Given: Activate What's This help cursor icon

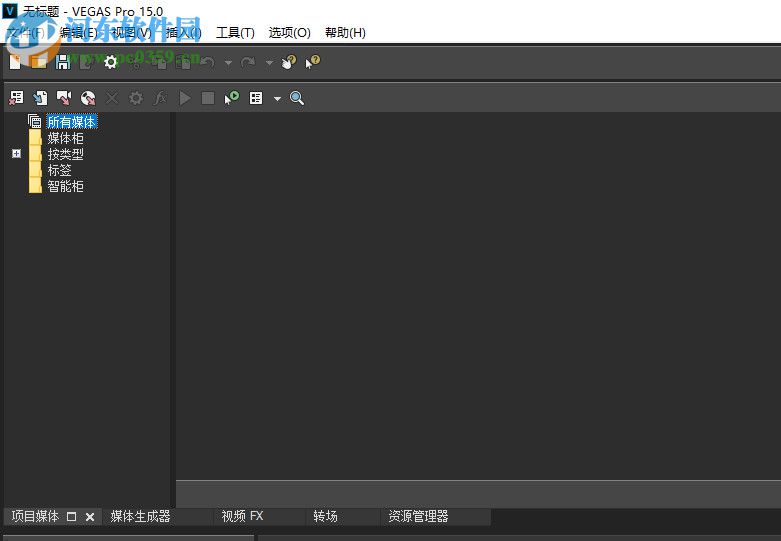Looking at the screenshot, I should click(313, 62).
